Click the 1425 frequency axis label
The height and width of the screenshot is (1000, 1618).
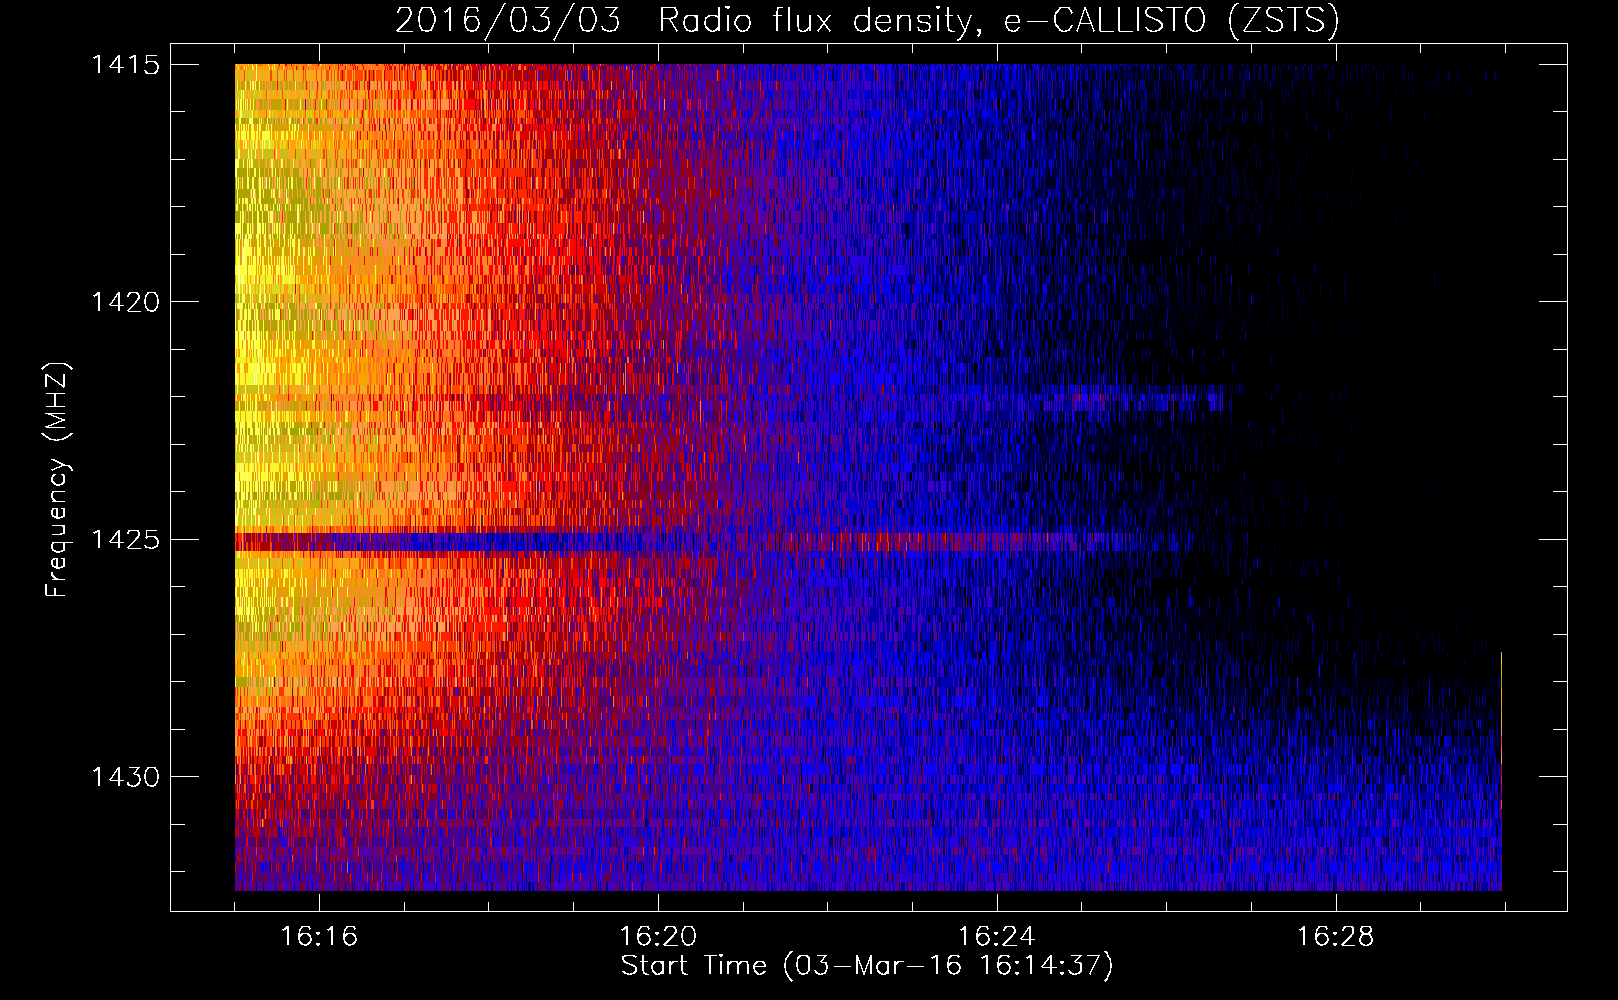click(125, 540)
